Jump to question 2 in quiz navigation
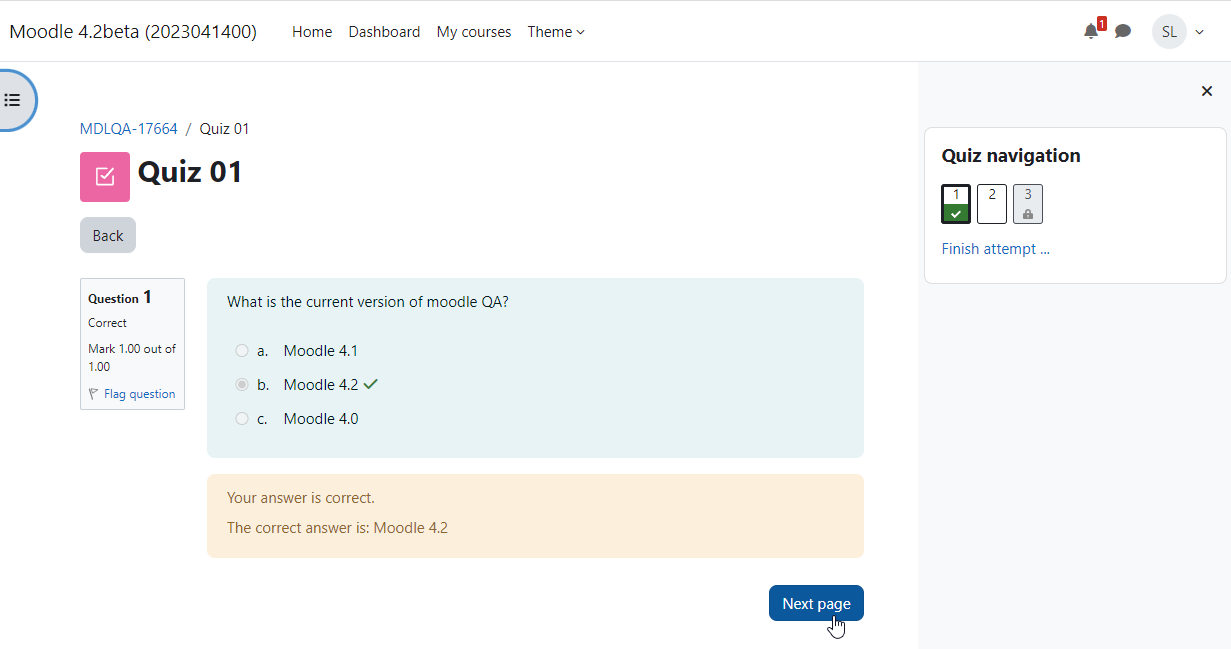 992,204
